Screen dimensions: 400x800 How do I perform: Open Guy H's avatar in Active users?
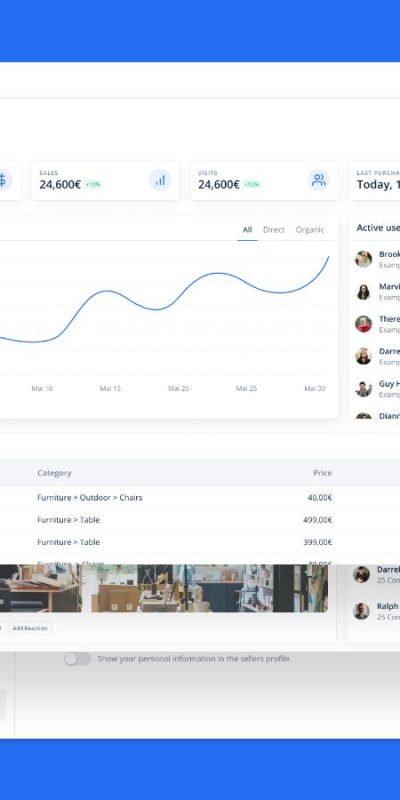tap(363, 388)
